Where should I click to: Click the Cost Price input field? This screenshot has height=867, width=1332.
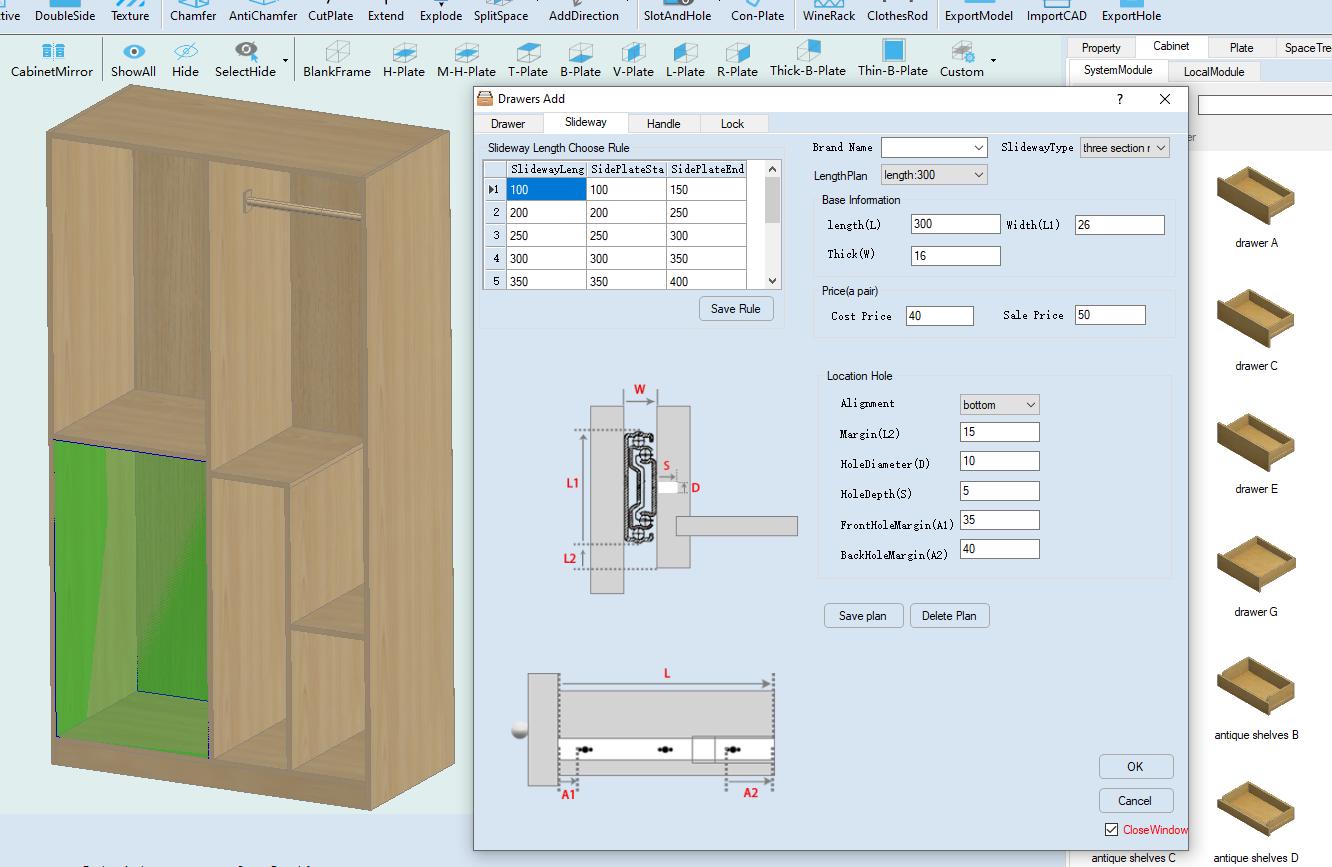939,316
